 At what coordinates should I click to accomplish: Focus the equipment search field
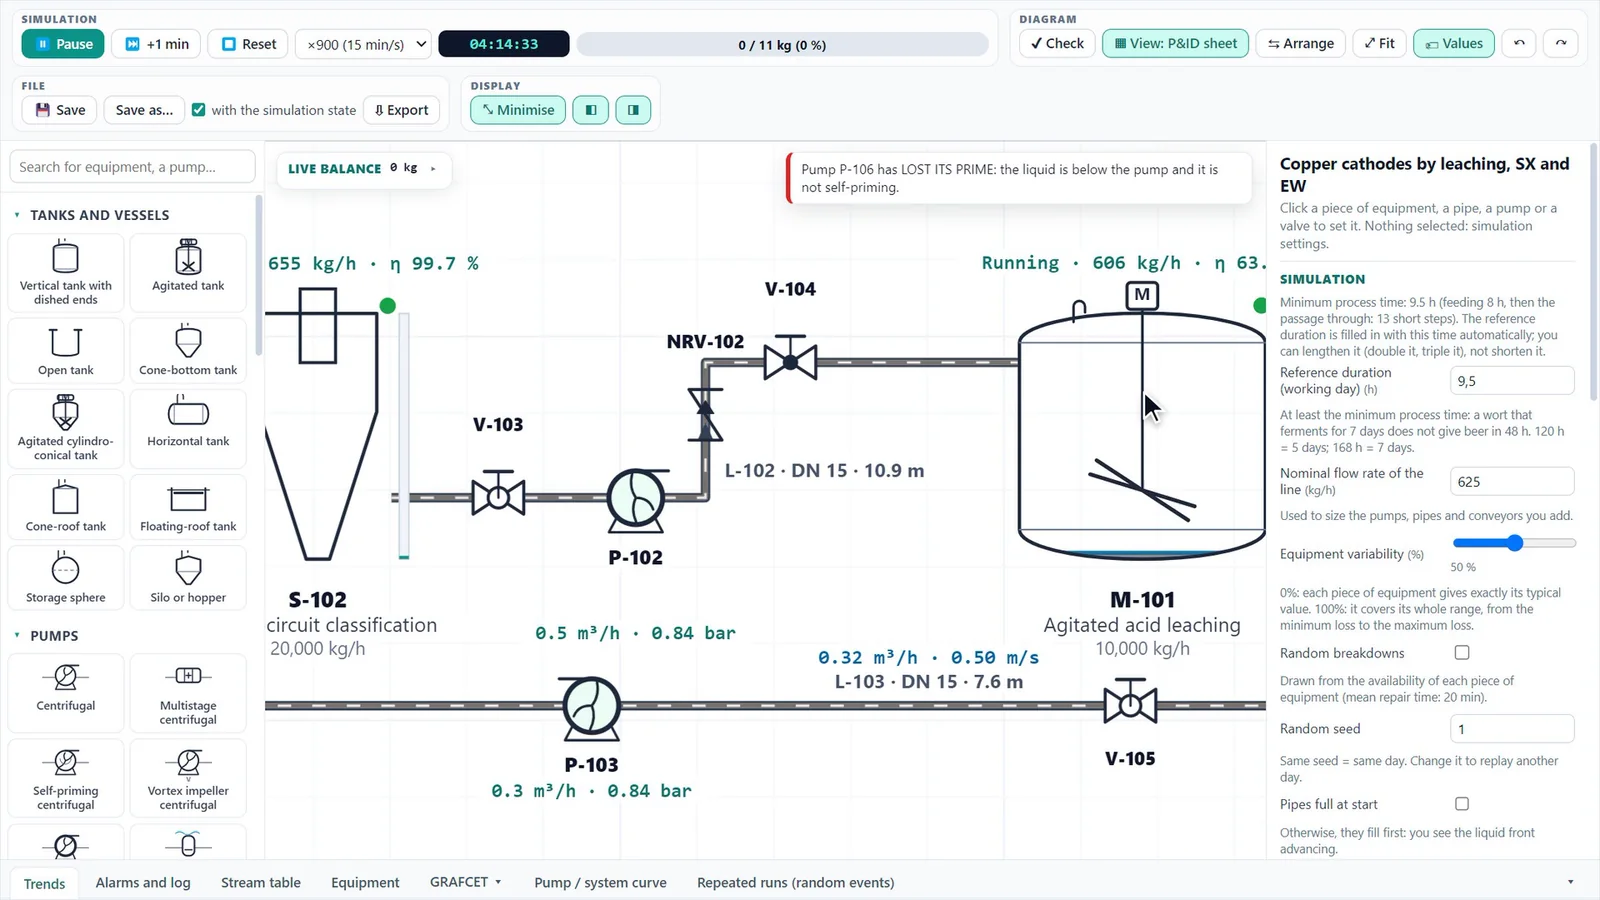[x=132, y=167]
